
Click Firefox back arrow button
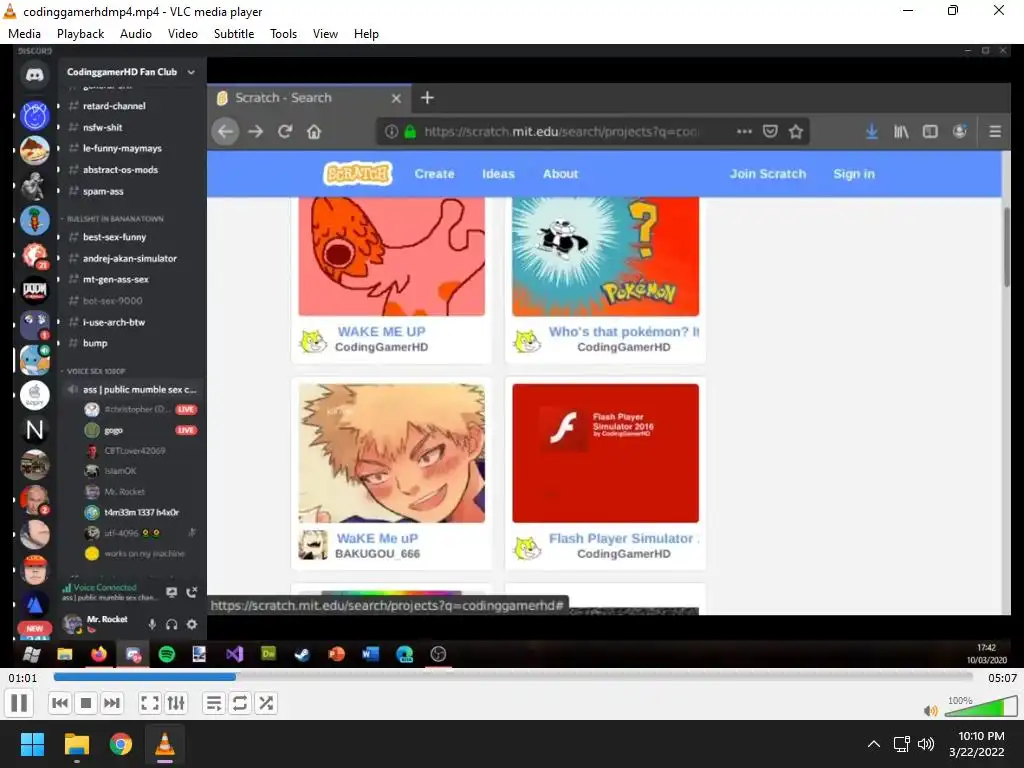pyautogui.click(x=225, y=132)
